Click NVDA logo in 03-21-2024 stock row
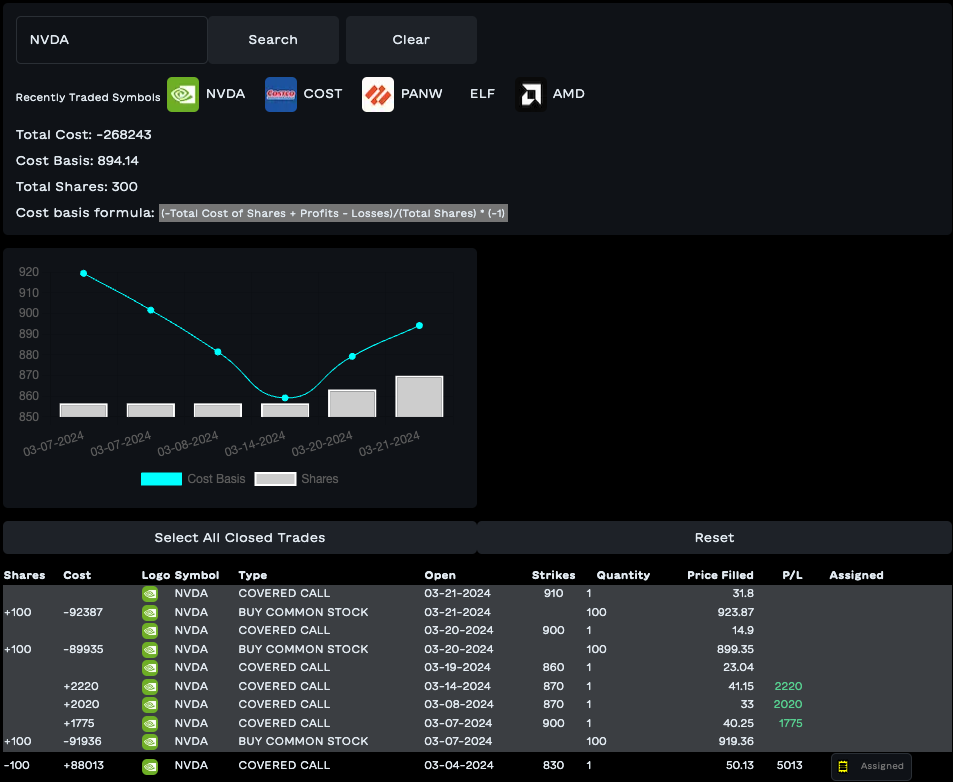The image size is (953, 782). point(150,612)
